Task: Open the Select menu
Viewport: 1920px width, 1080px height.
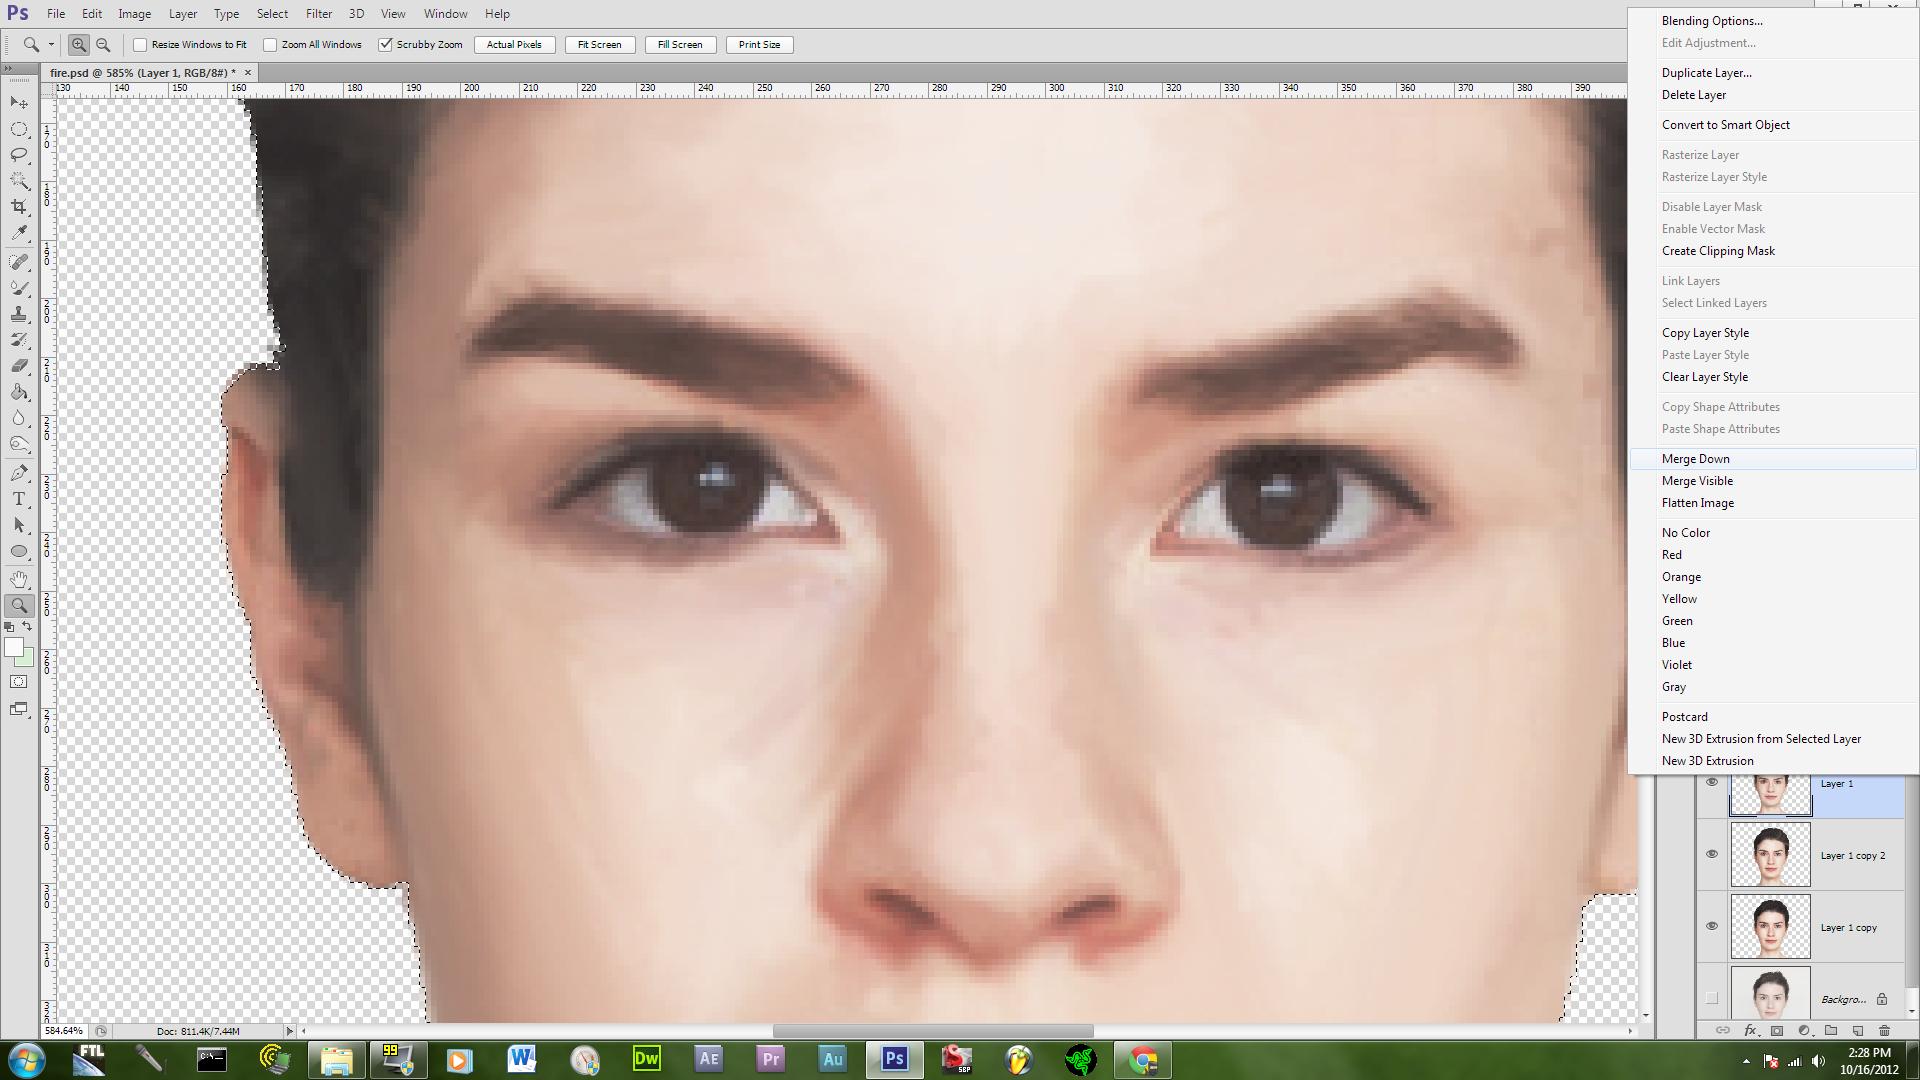Action: coord(272,14)
